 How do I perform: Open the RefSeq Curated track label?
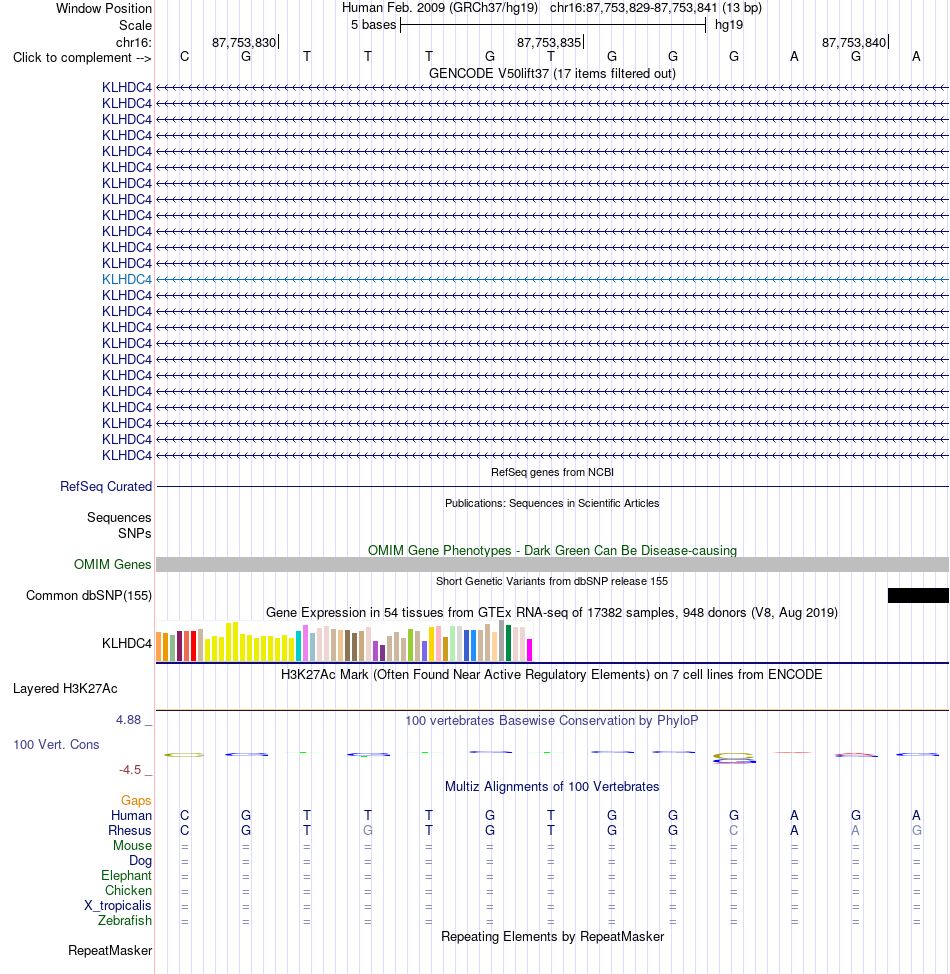(x=106, y=486)
